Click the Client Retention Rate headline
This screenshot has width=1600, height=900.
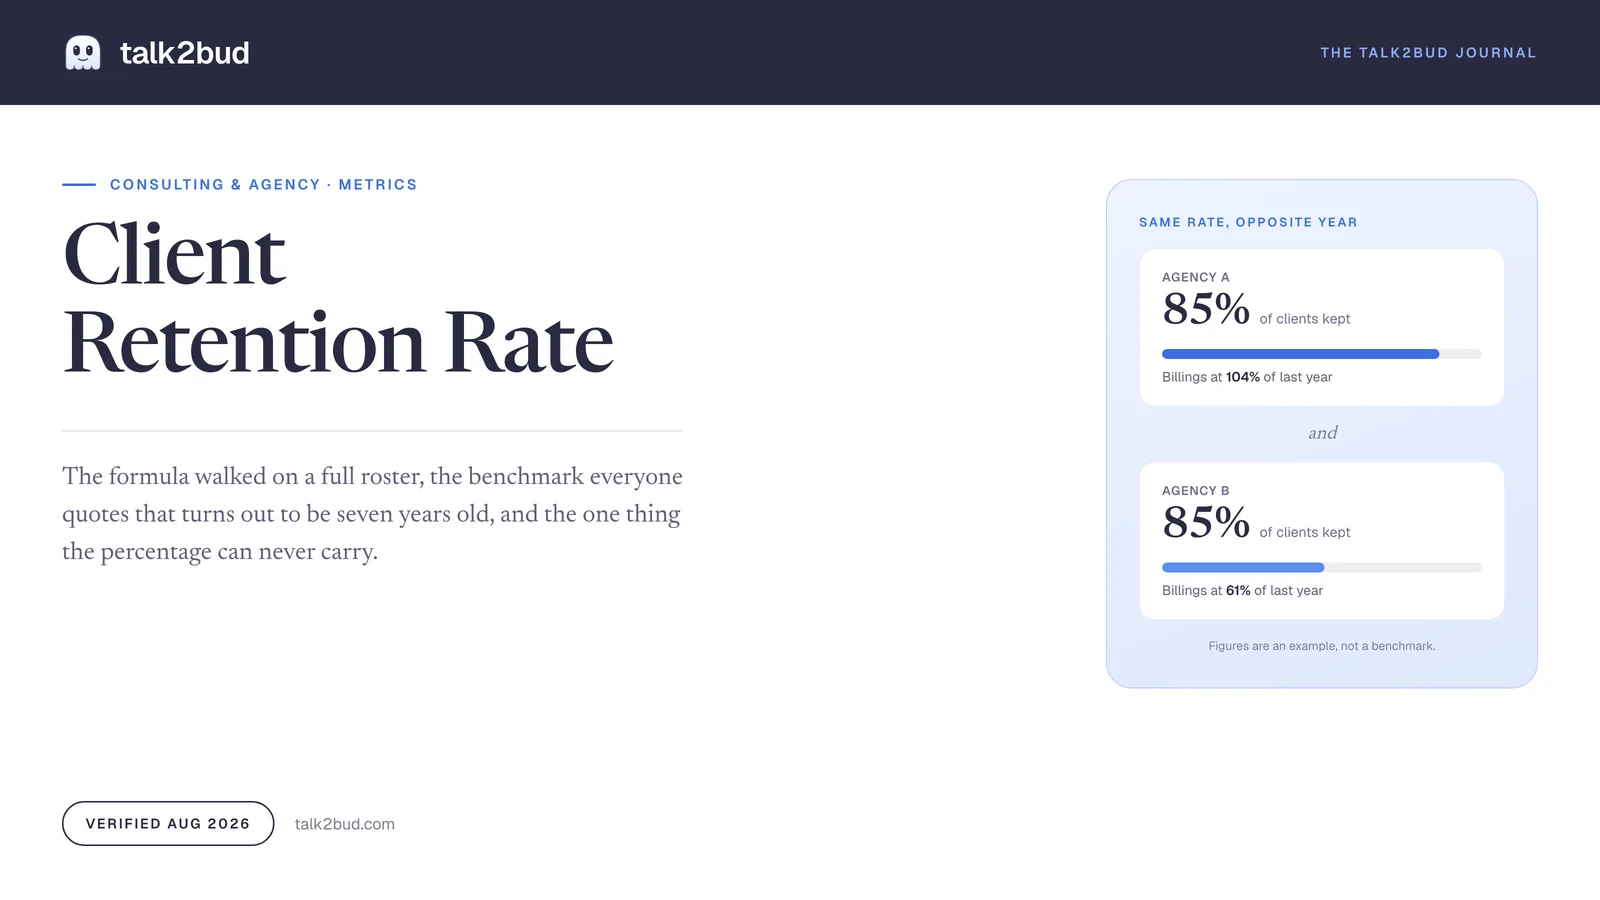point(338,298)
